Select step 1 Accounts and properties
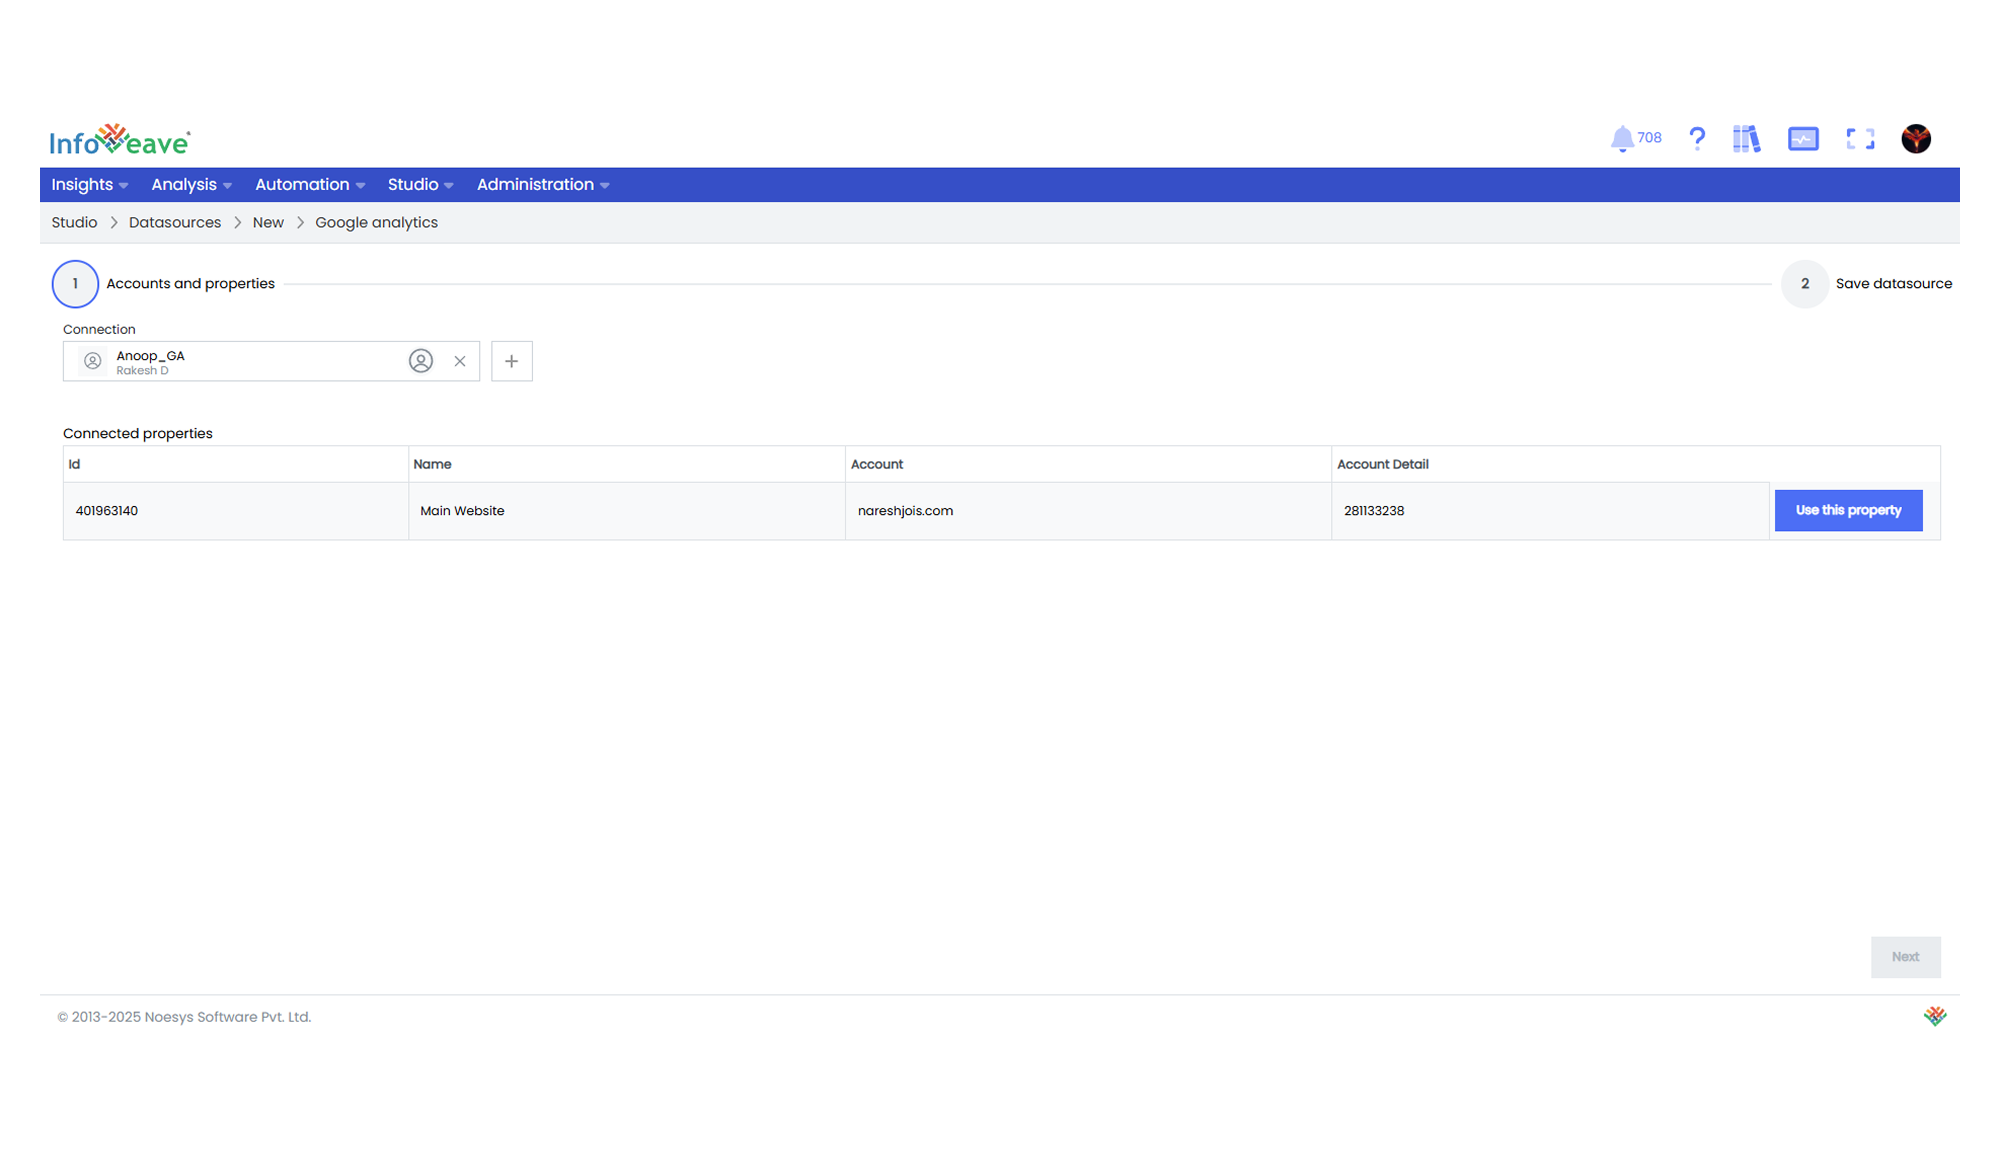 point(164,284)
